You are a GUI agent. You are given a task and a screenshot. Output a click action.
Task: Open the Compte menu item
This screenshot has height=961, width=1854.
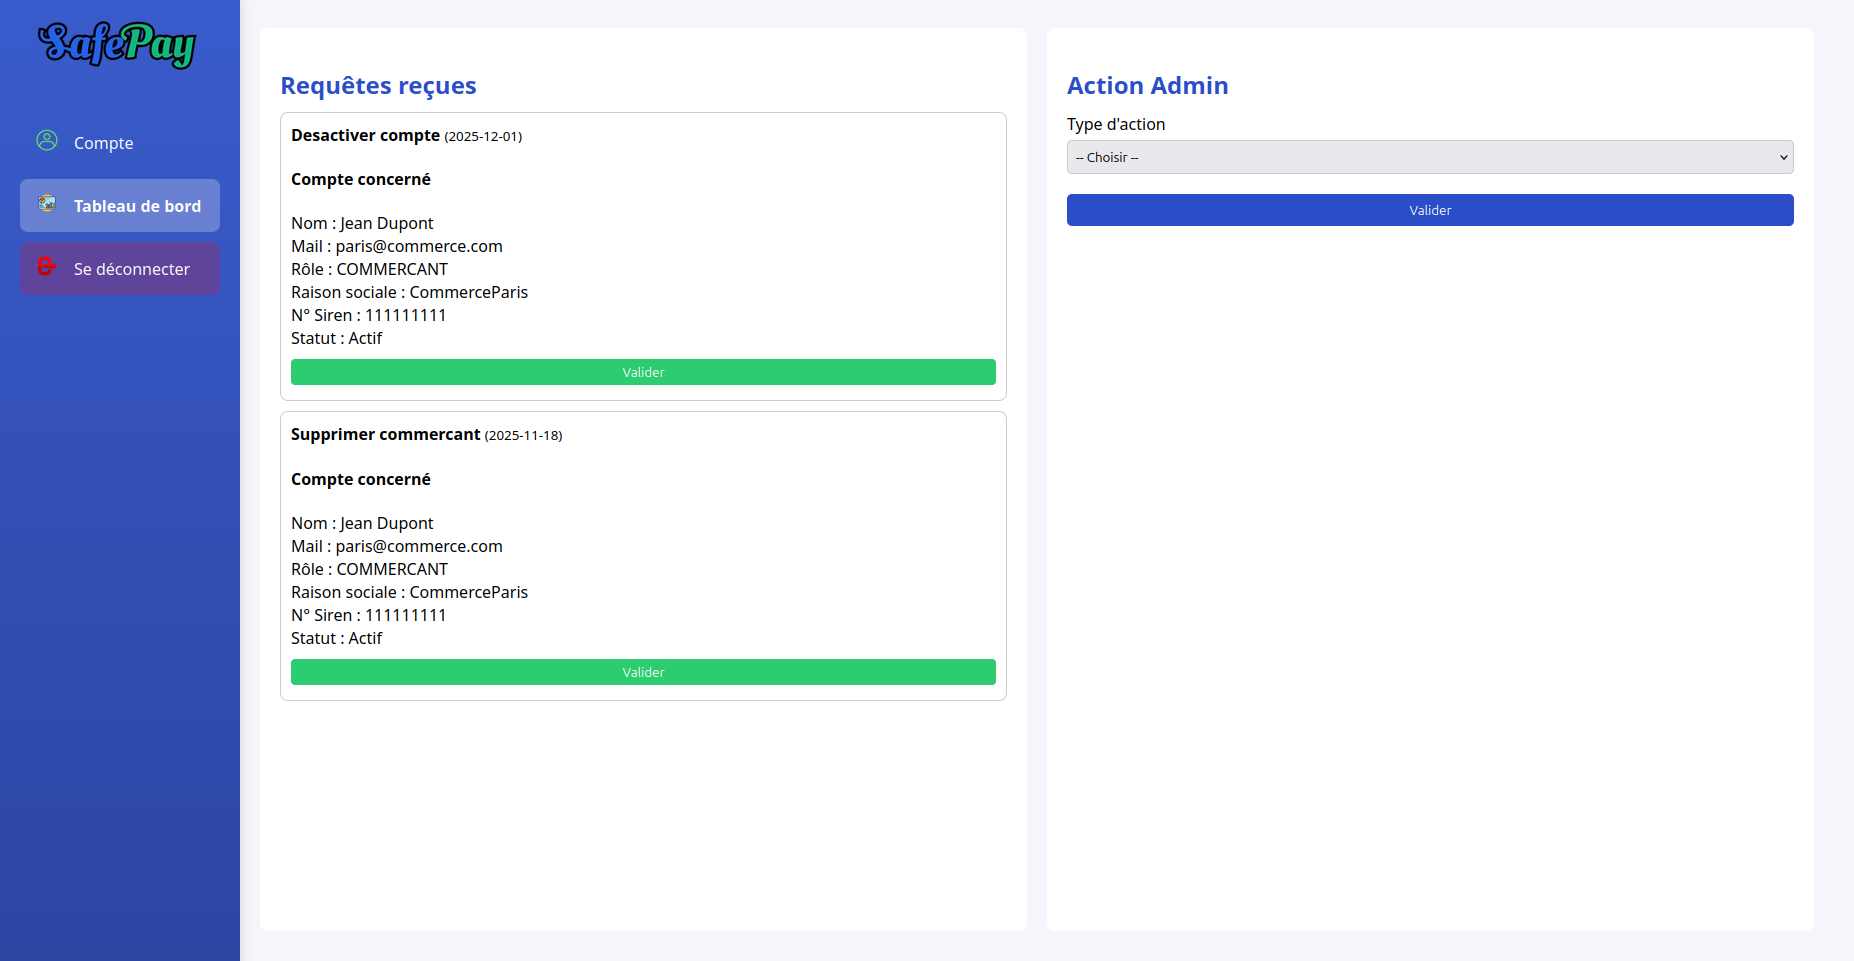click(x=103, y=143)
